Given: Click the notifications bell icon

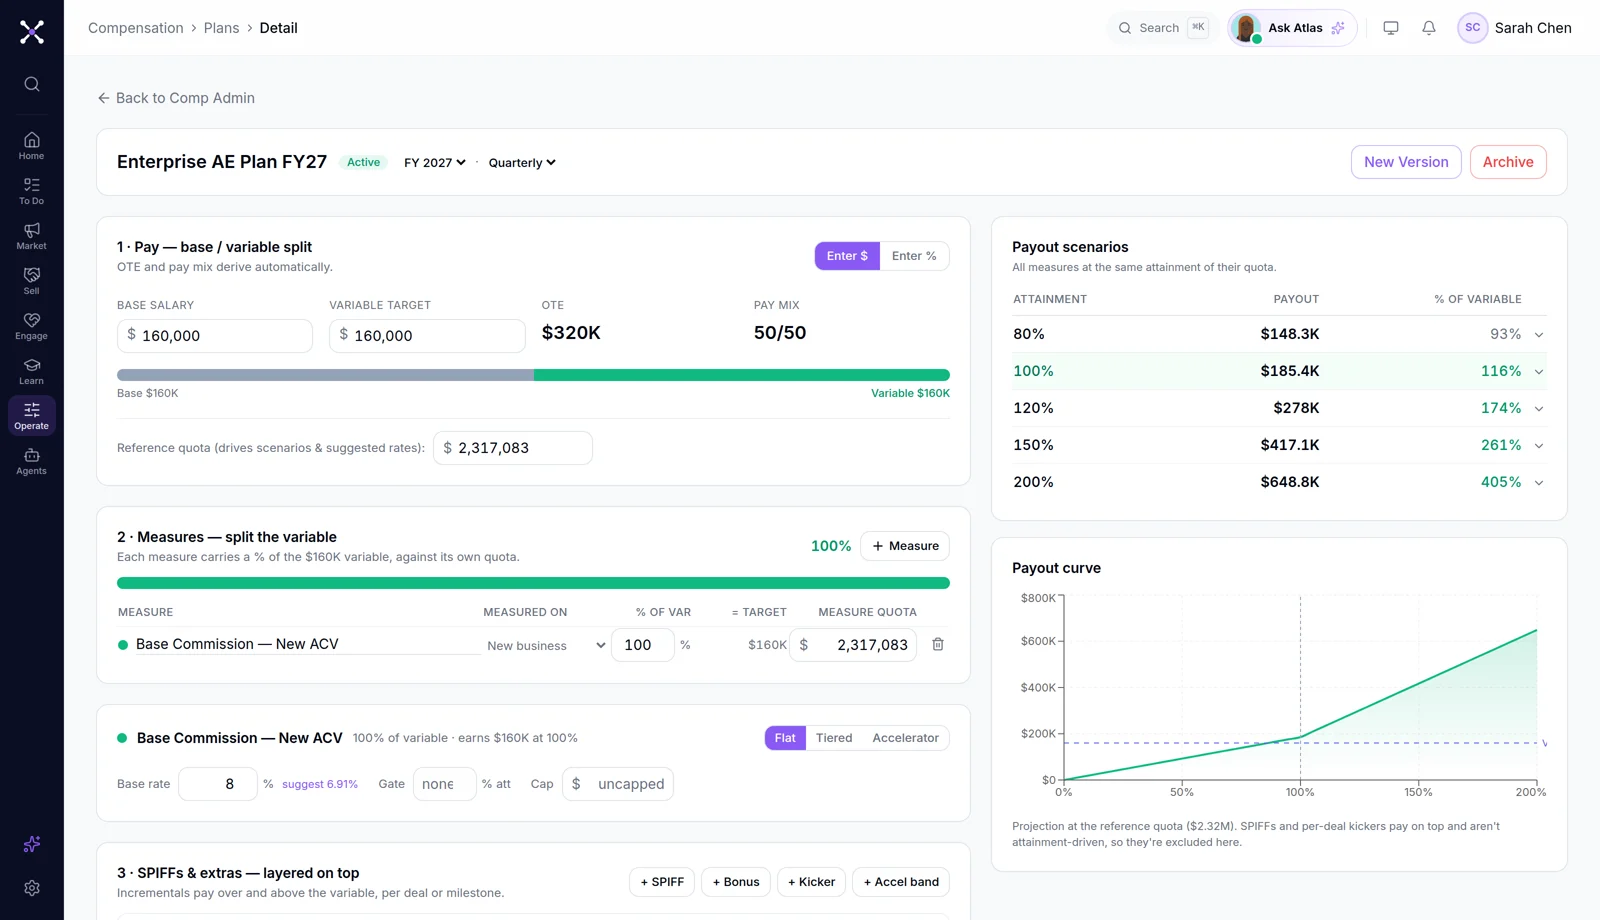Looking at the screenshot, I should click(1429, 28).
